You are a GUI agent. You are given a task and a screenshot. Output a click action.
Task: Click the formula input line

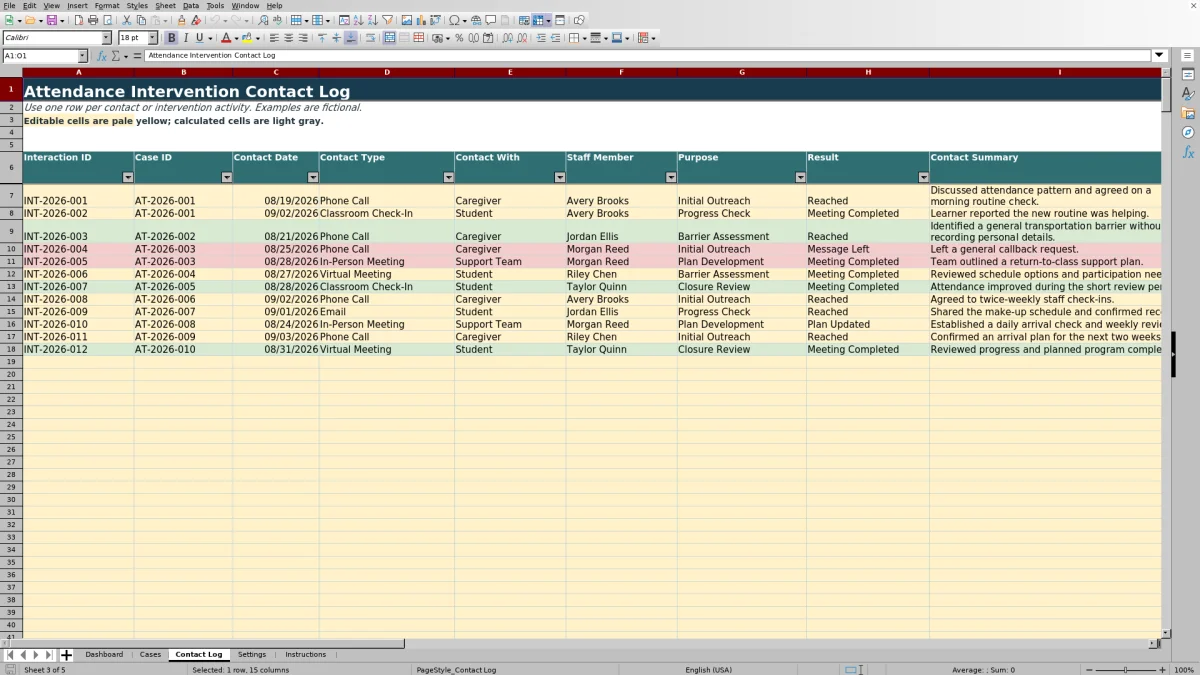[648, 56]
